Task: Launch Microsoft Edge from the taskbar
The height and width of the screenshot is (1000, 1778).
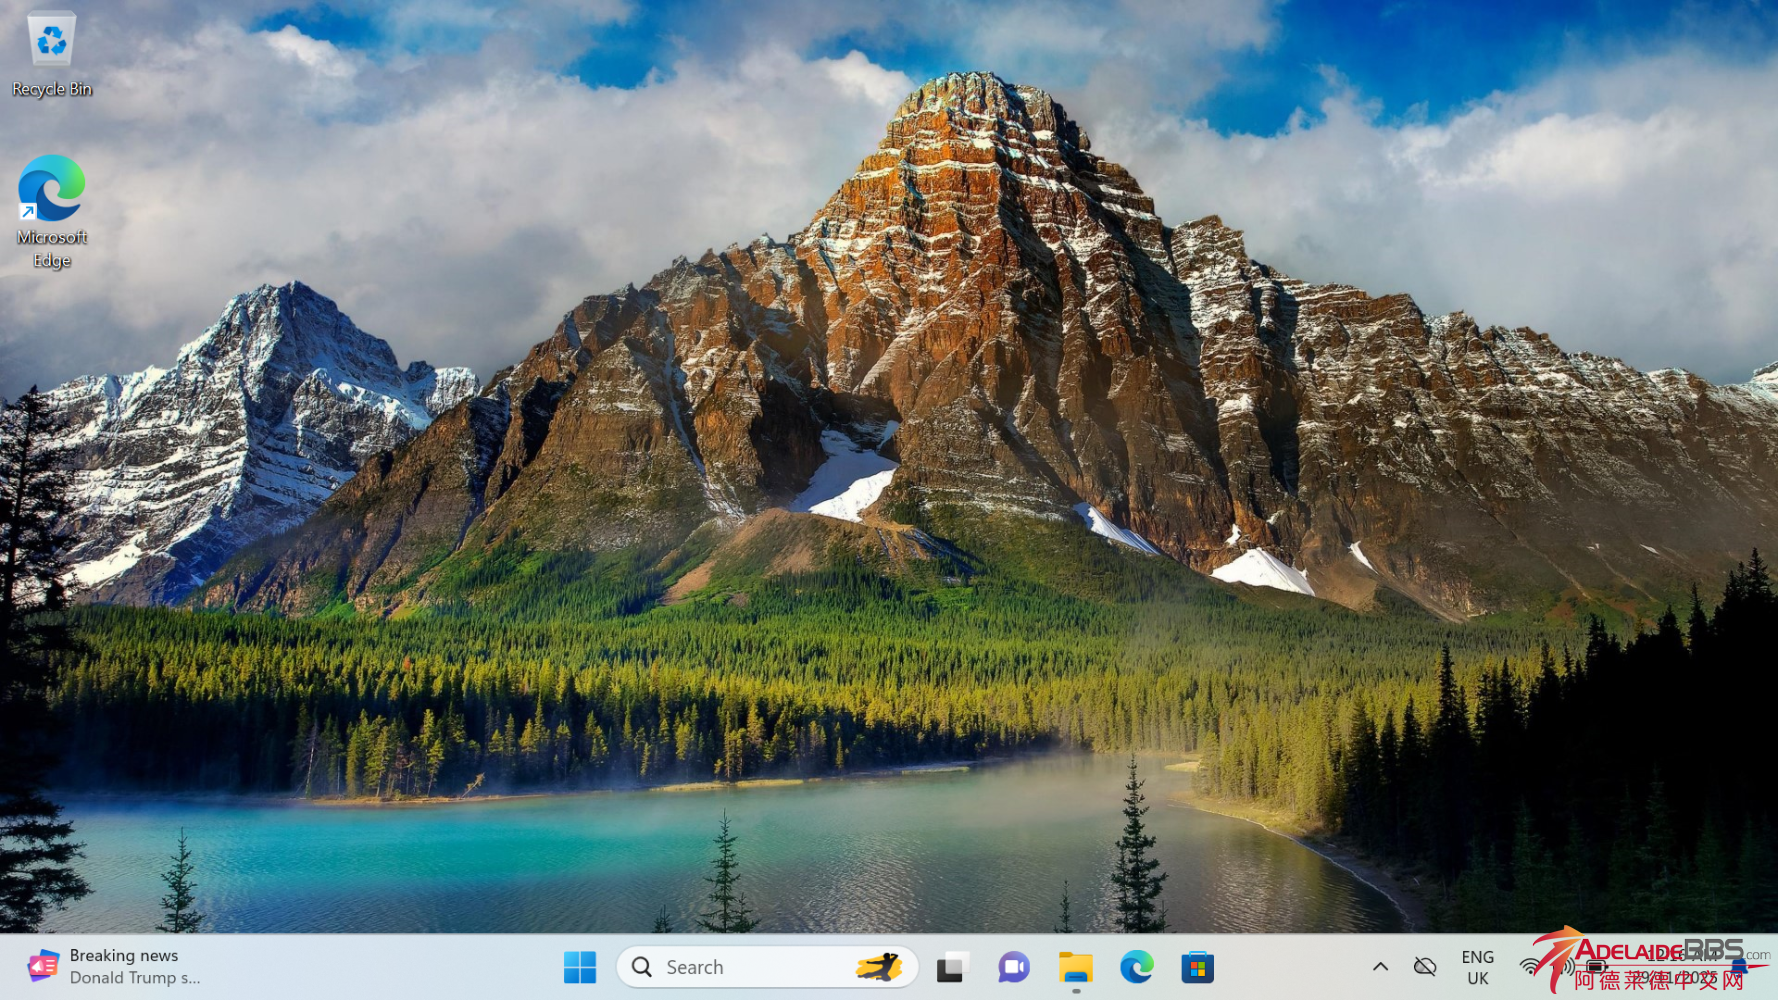Action: [x=1136, y=967]
